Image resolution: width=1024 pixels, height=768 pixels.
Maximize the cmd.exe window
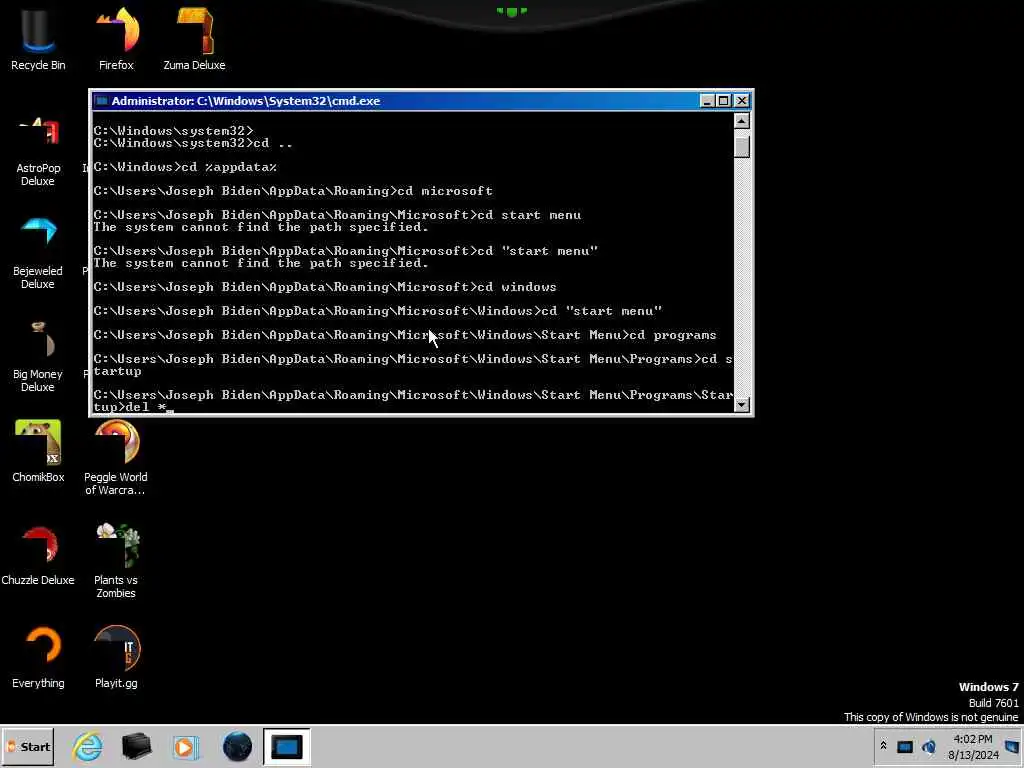click(x=724, y=101)
